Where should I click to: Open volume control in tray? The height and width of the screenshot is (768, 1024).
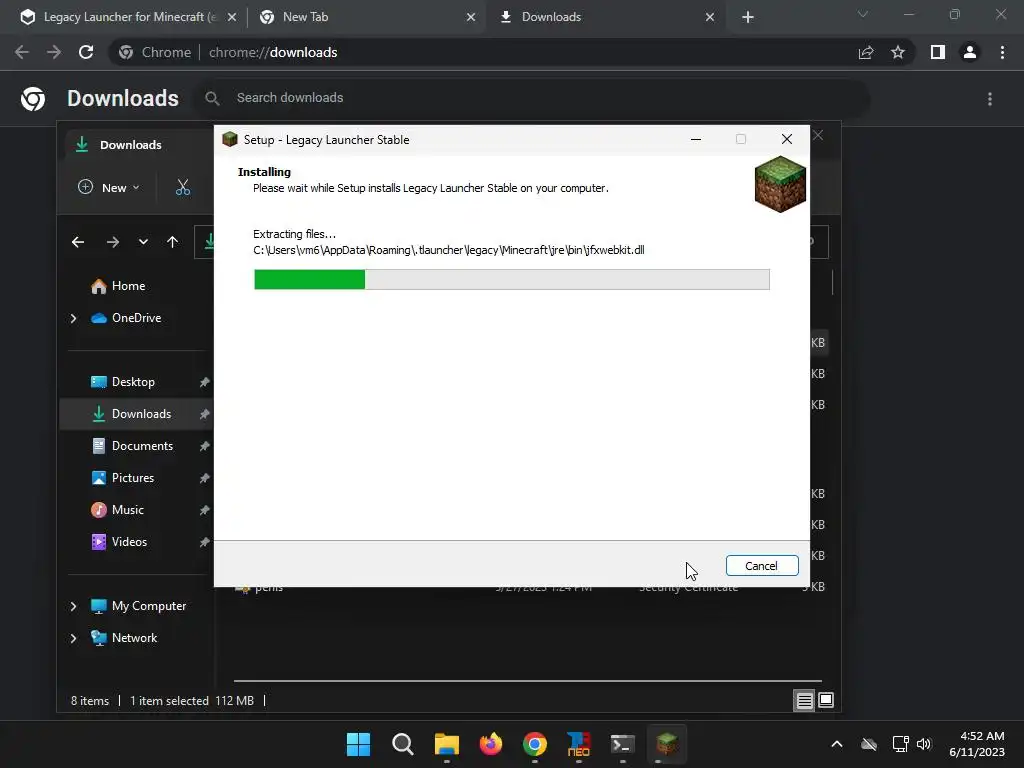click(x=923, y=744)
